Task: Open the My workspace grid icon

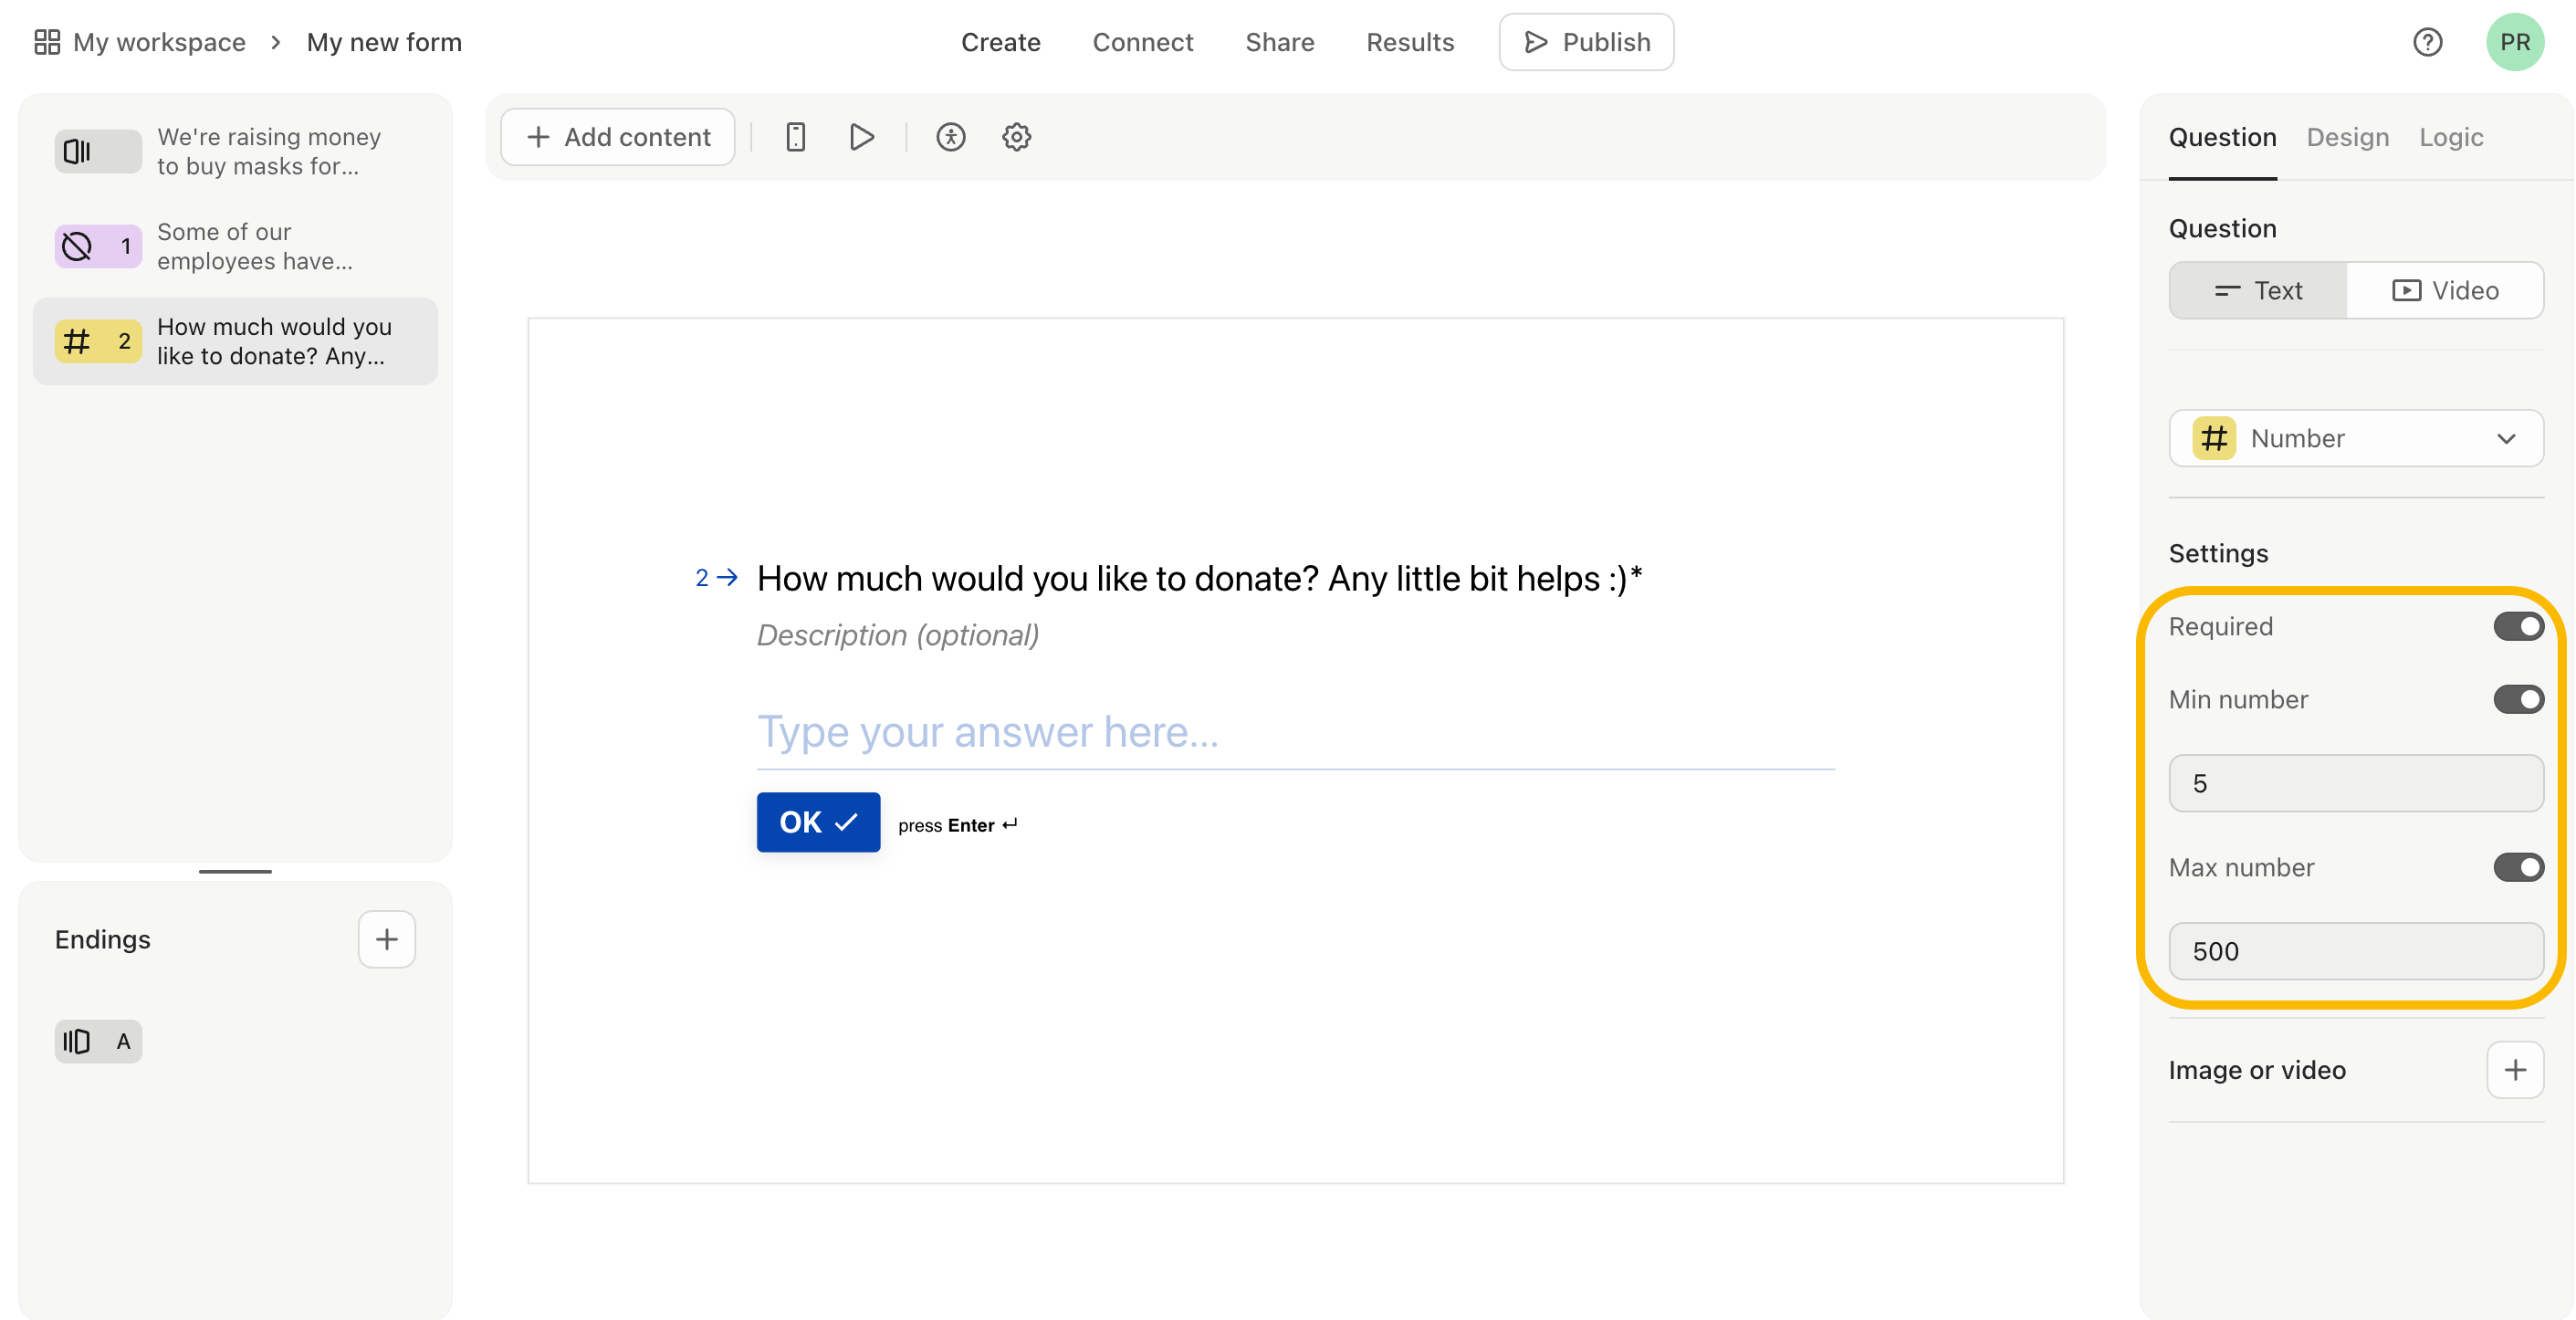Action: pos(47,42)
